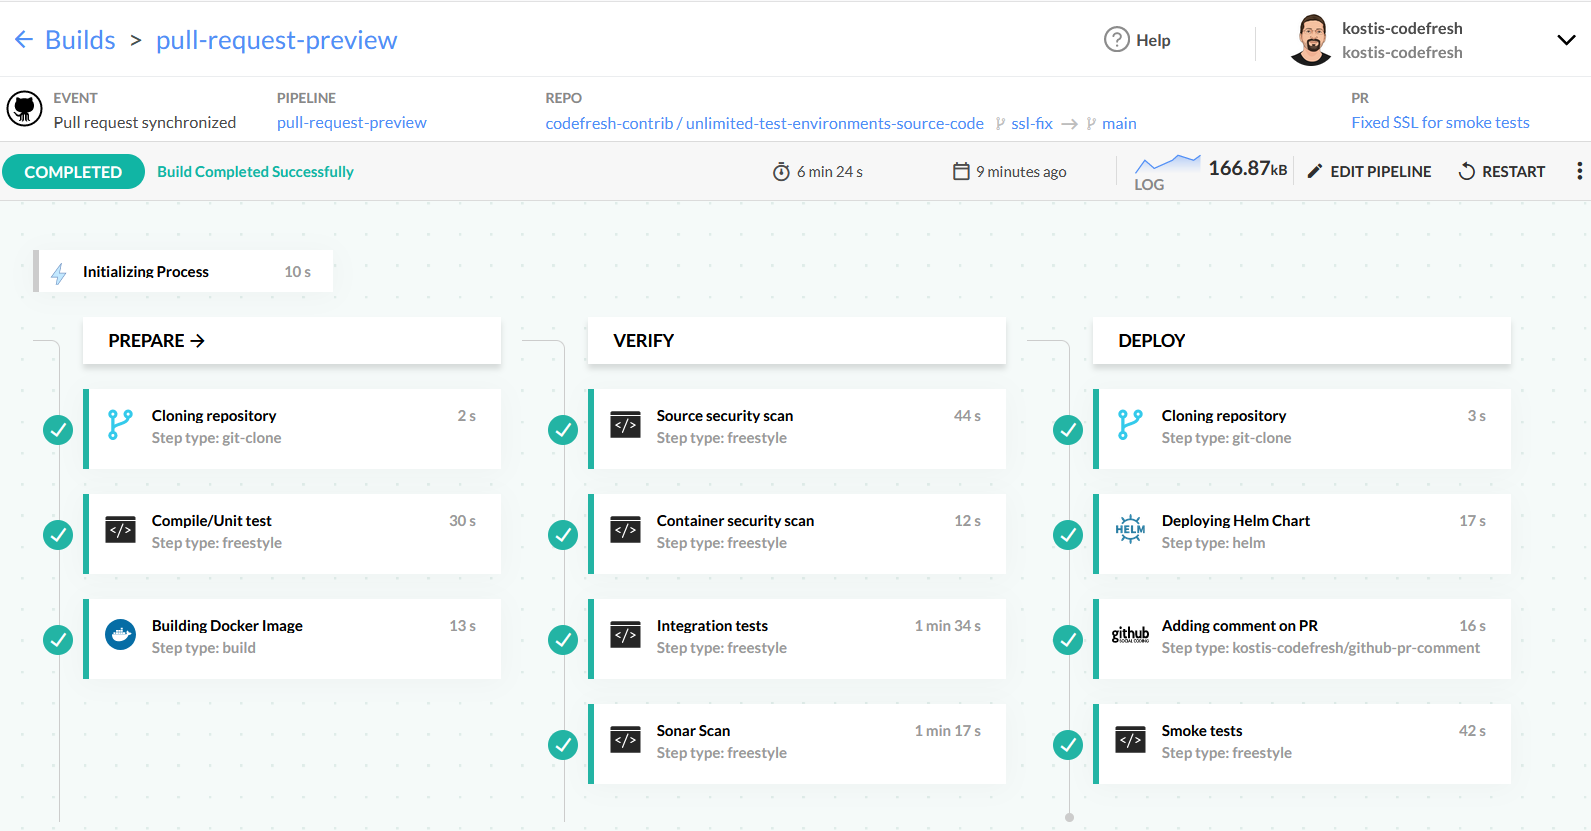
Task: Click green checkmark beside Smoke tests
Action: tap(1068, 745)
